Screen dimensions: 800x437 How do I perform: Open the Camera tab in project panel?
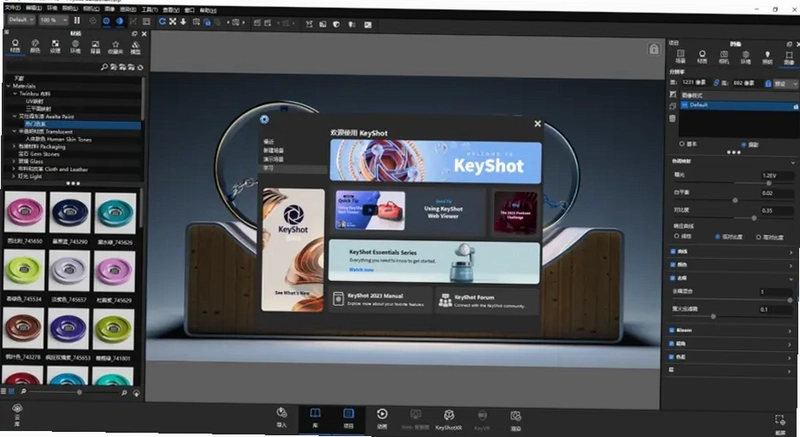point(724,57)
